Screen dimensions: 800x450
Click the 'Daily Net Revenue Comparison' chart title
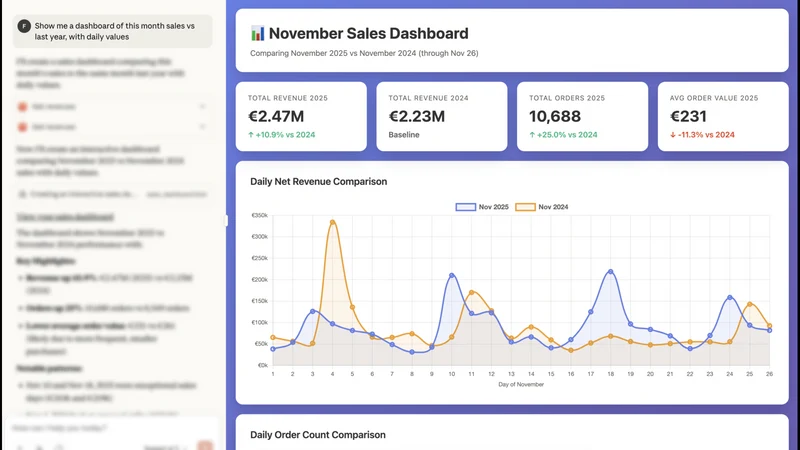click(x=318, y=182)
